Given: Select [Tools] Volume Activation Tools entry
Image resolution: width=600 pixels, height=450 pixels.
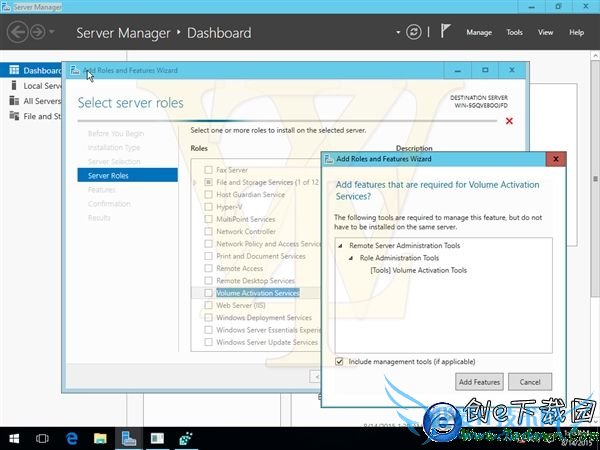Looking at the screenshot, I should pyautogui.click(x=419, y=270).
